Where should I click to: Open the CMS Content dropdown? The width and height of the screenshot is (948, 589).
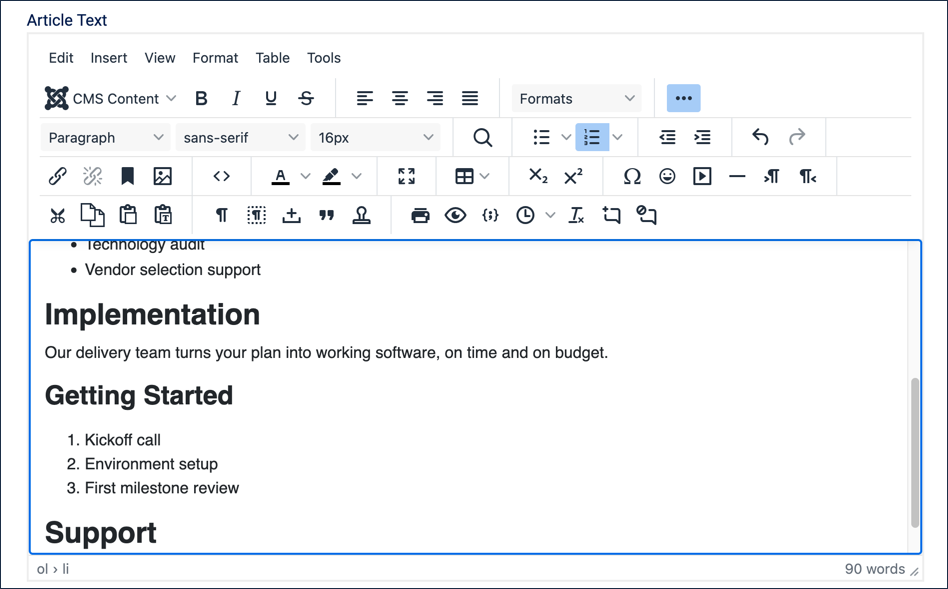(x=110, y=99)
